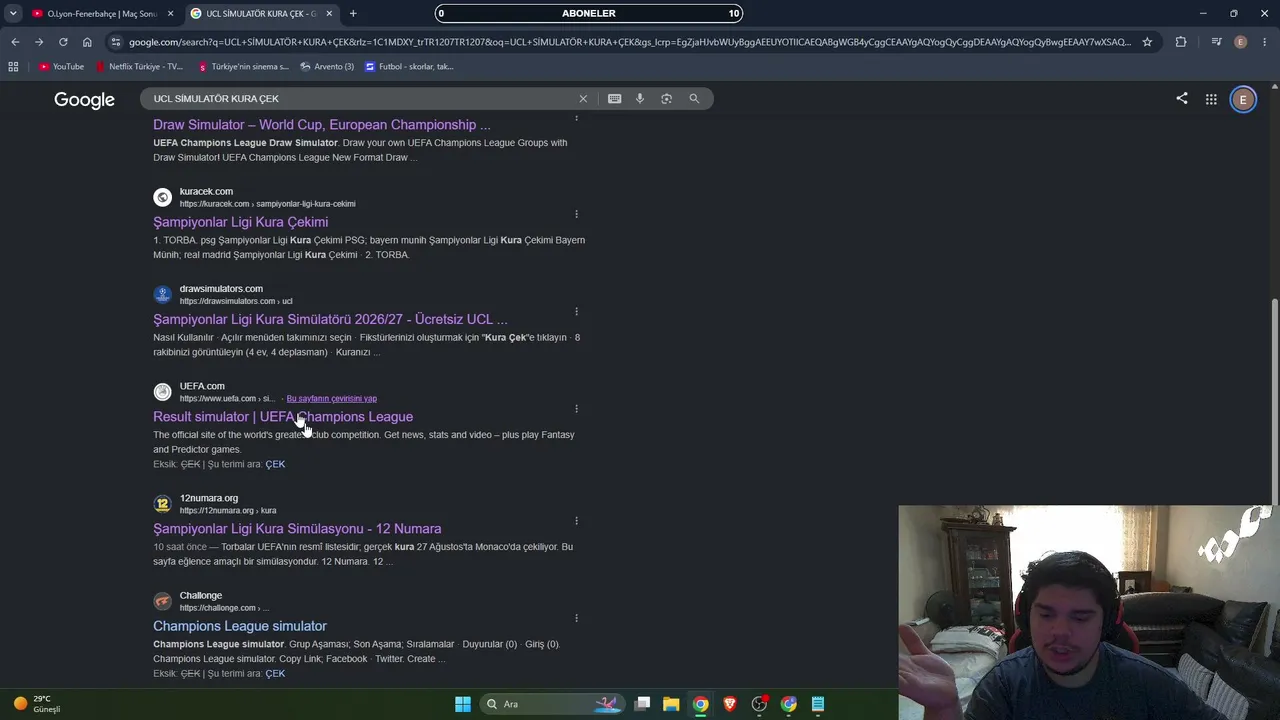
Task: Open the Challonge Champions League simulator link
Action: tap(240, 626)
